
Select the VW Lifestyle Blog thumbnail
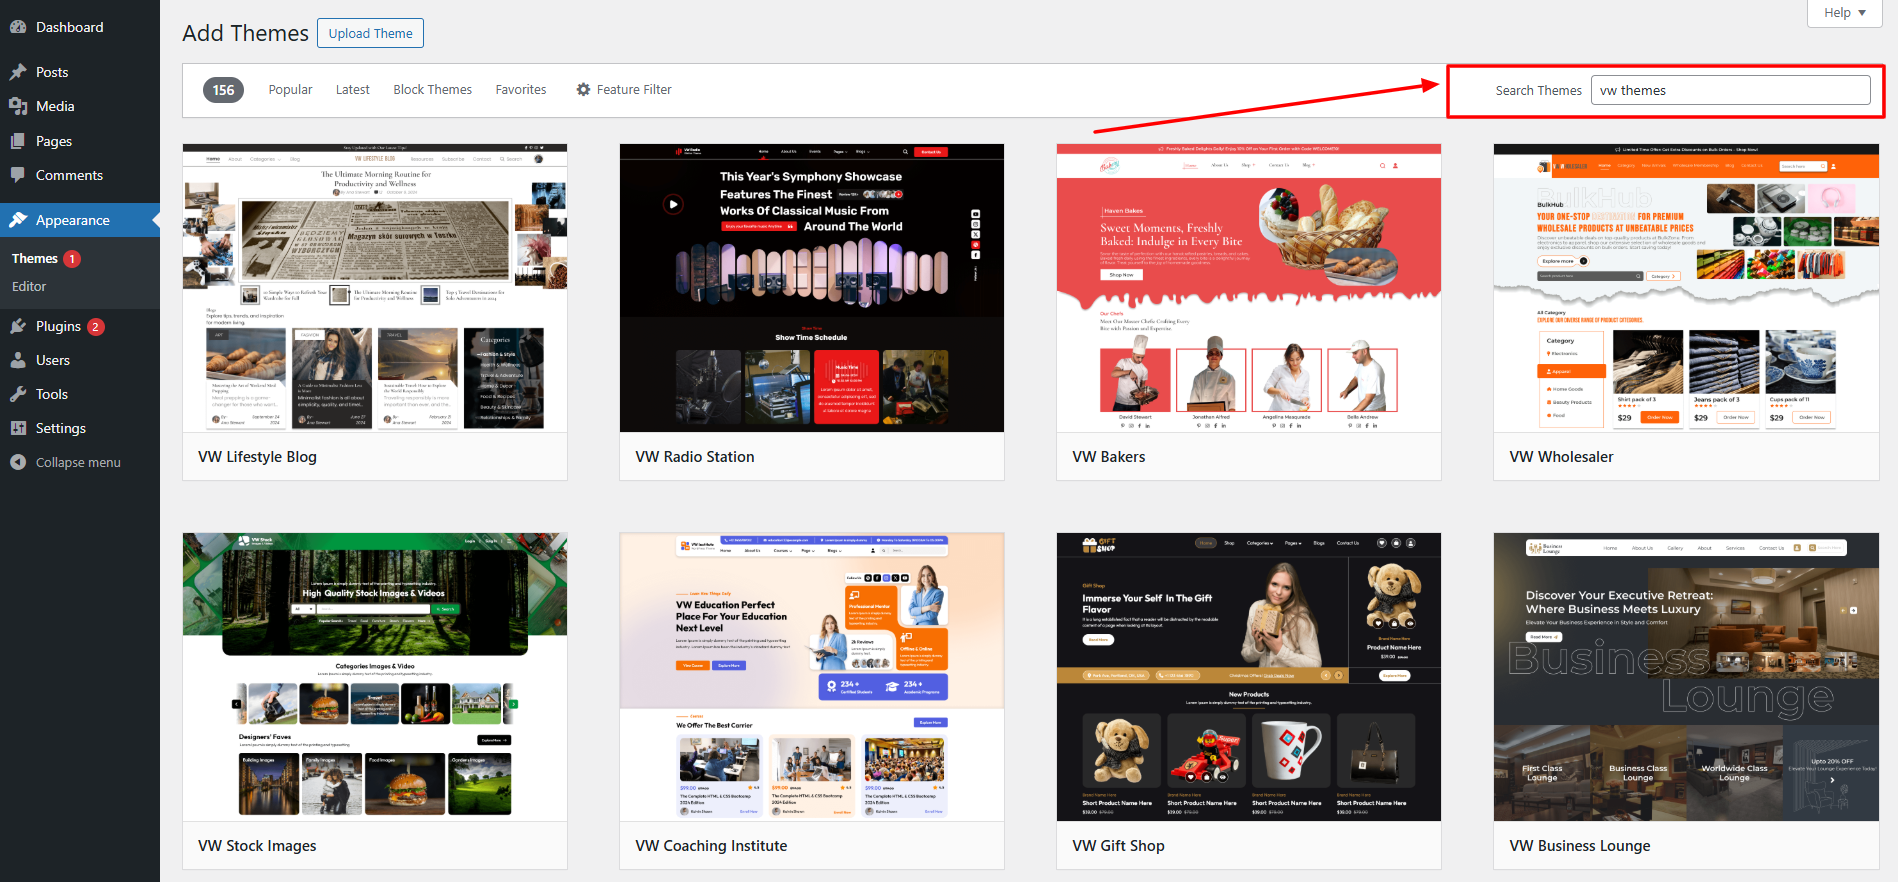coord(375,288)
